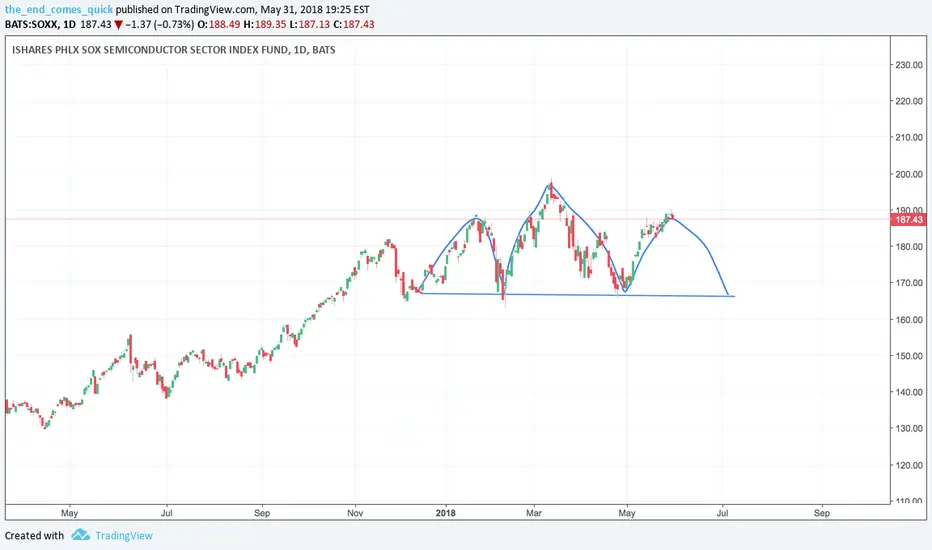
Task: Click the 230.00 price axis label
Action: click(909, 65)
